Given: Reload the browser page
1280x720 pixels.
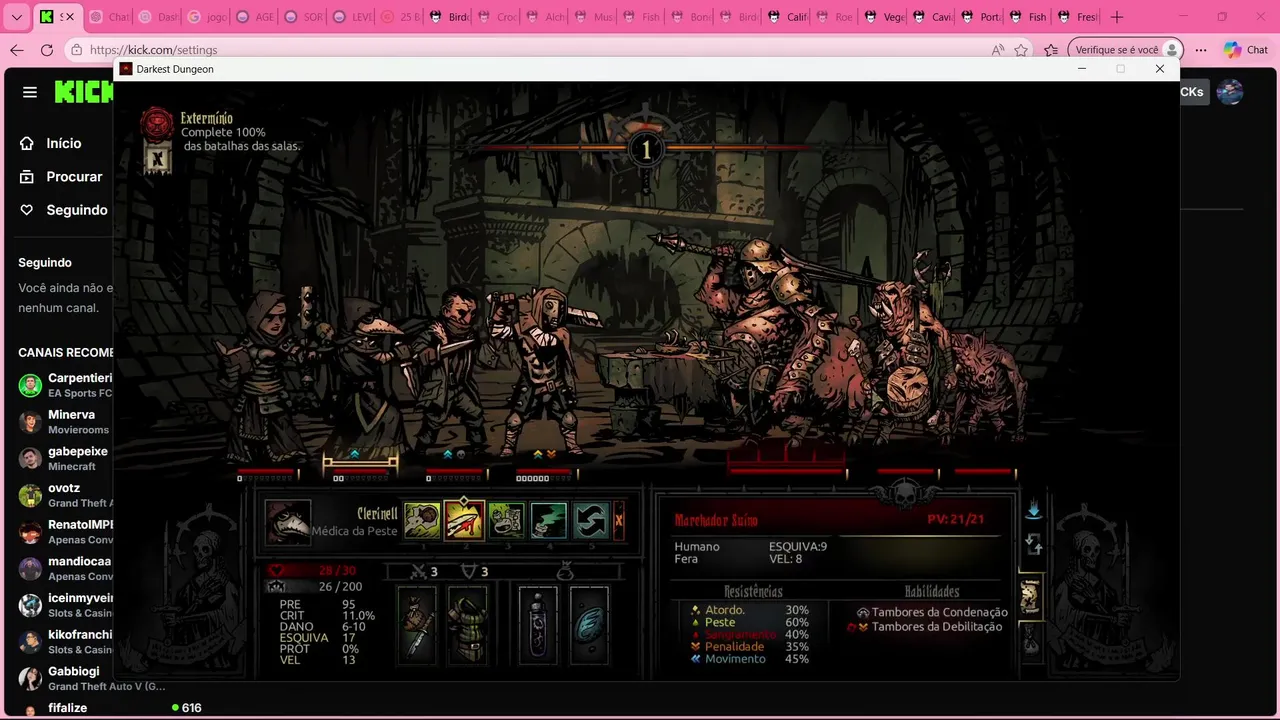Looking at the screenshot, I should 47,49.
